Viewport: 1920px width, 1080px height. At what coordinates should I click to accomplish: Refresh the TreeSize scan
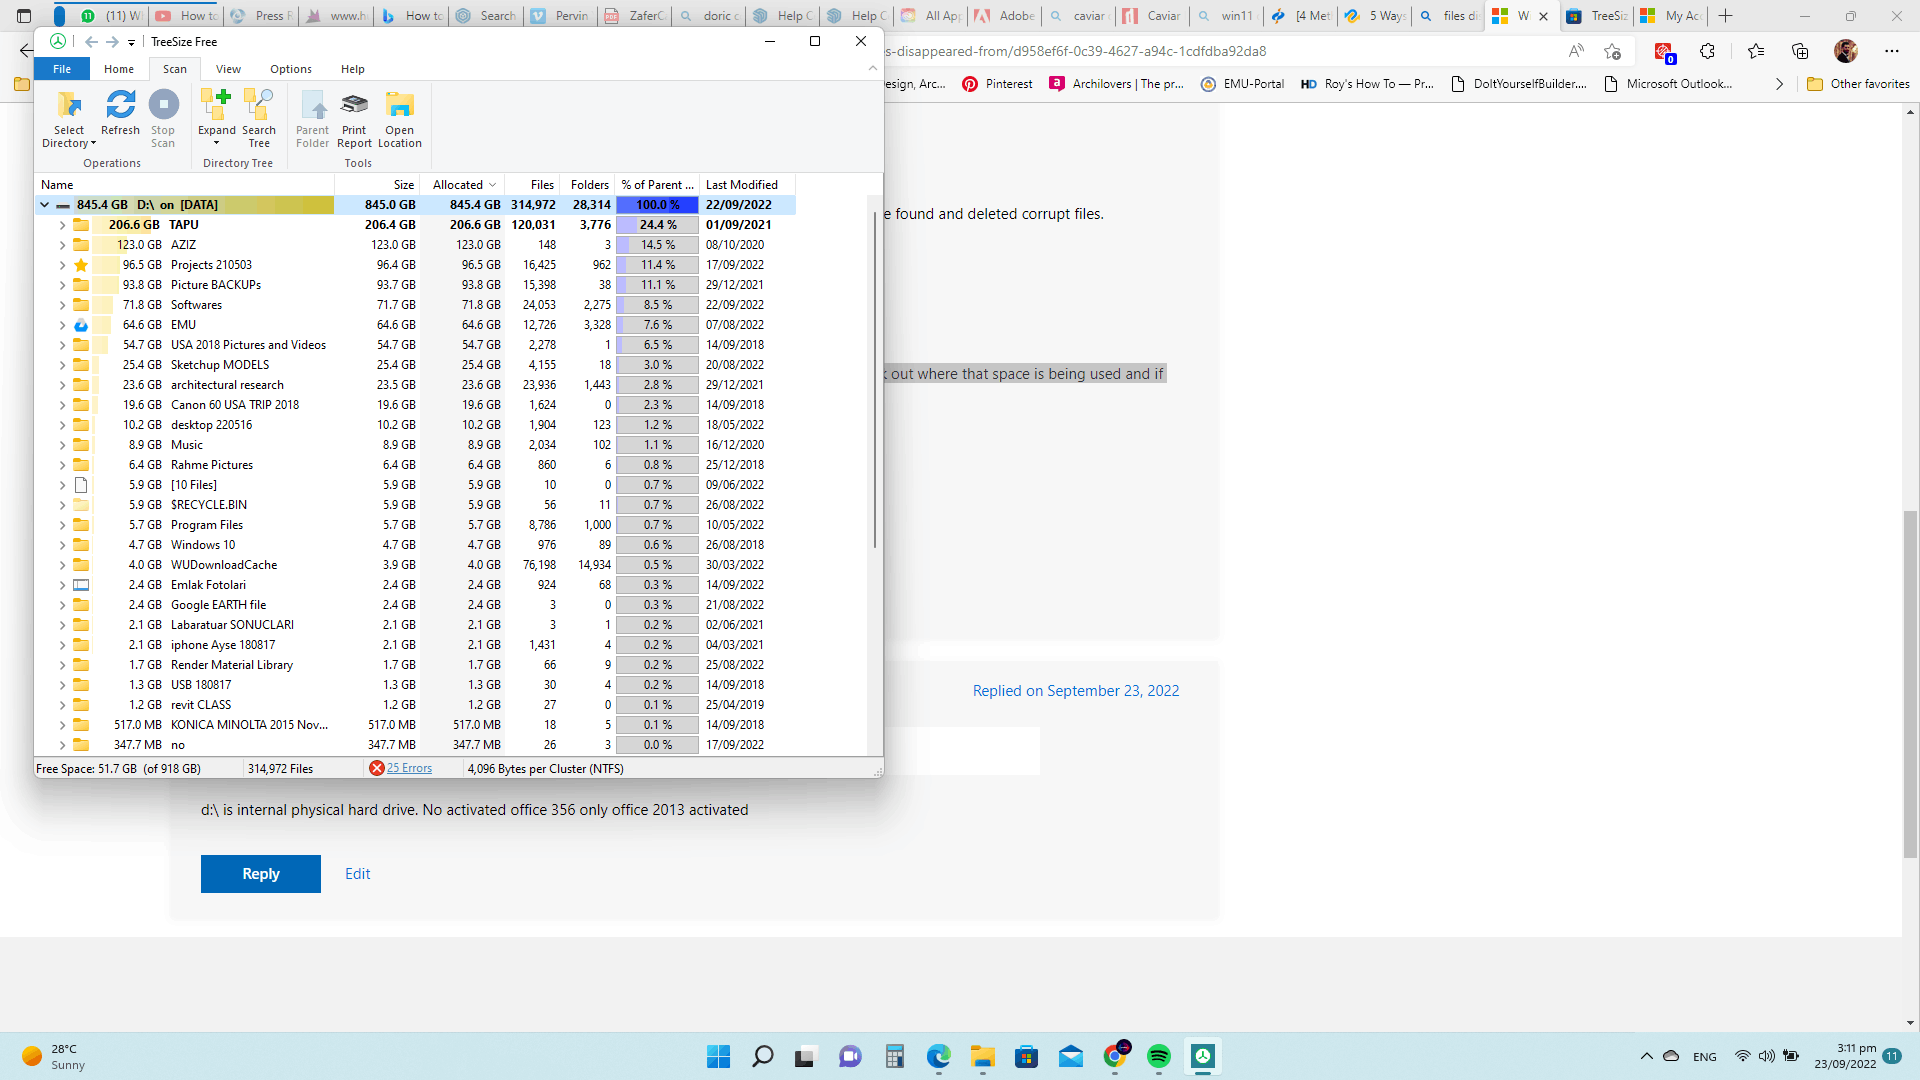click(x=120, y=105)
